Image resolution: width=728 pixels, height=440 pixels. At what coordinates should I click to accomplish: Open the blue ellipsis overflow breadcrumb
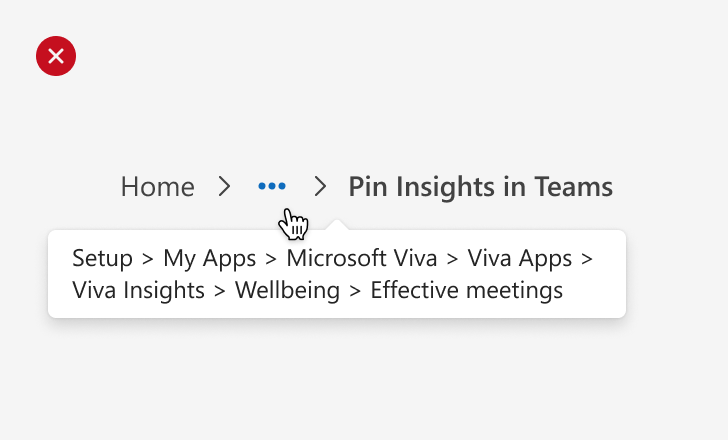coord(272,187)
